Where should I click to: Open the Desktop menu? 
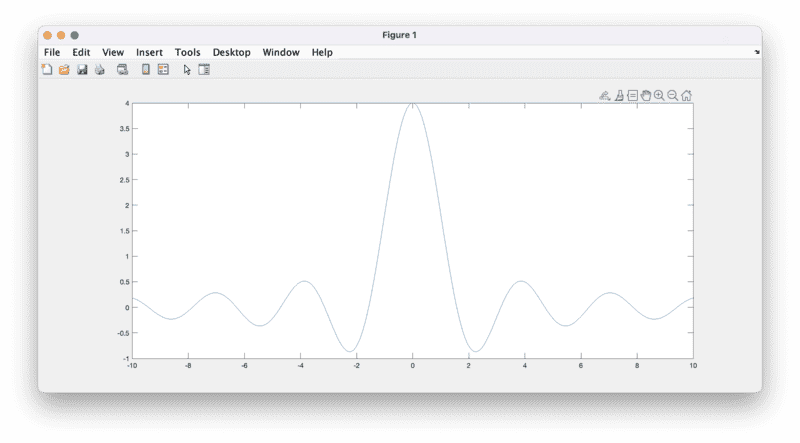tap(232, 52)
